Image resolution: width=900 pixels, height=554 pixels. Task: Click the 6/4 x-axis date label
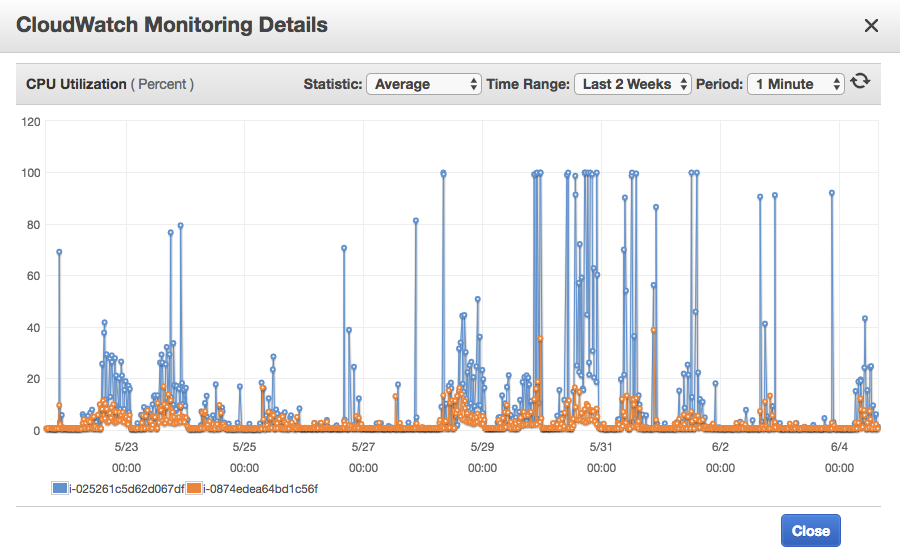[839, 447]
